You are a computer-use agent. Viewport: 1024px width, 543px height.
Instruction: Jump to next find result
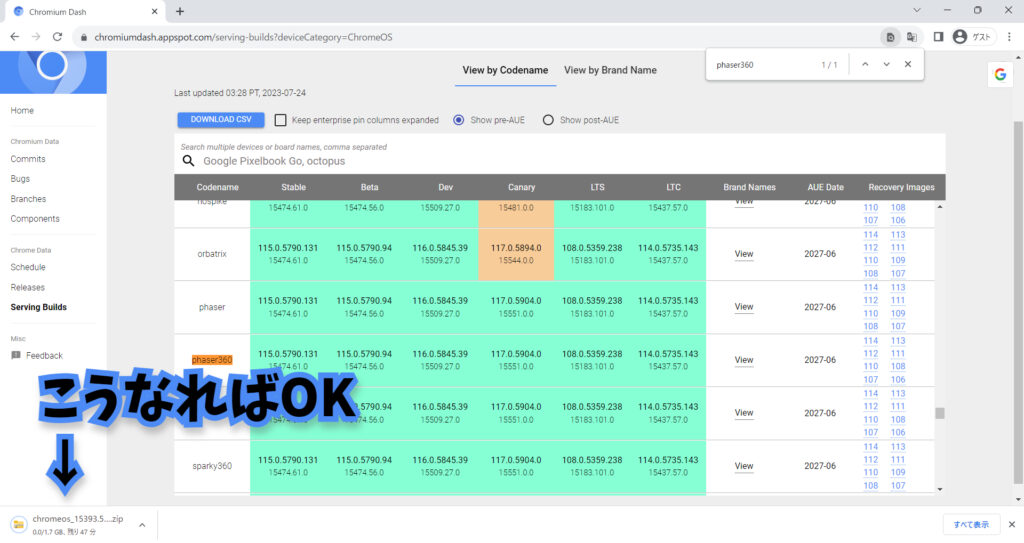point(886,64)
